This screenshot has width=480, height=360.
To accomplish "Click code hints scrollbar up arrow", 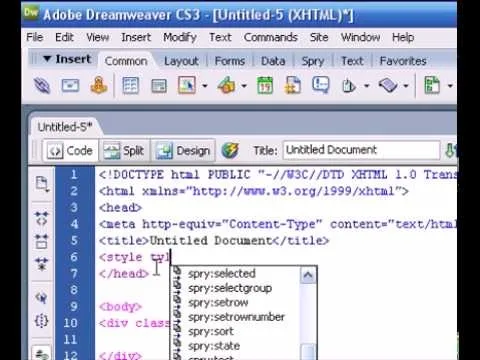I will [x=307, y=275].
